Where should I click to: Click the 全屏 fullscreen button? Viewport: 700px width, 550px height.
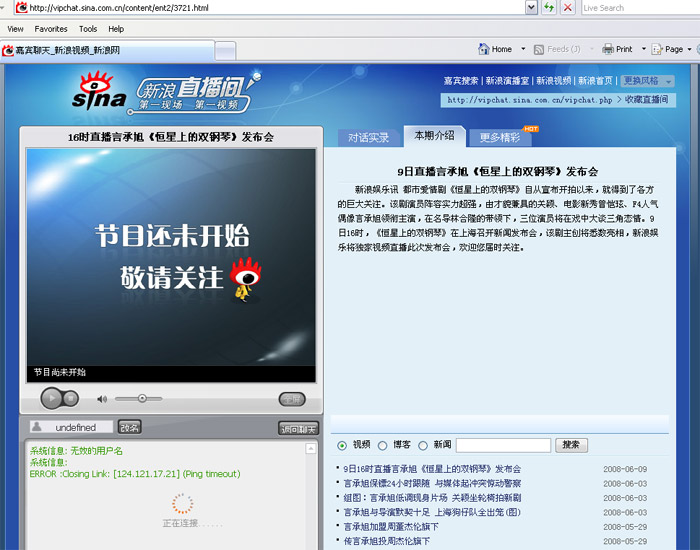292,399
